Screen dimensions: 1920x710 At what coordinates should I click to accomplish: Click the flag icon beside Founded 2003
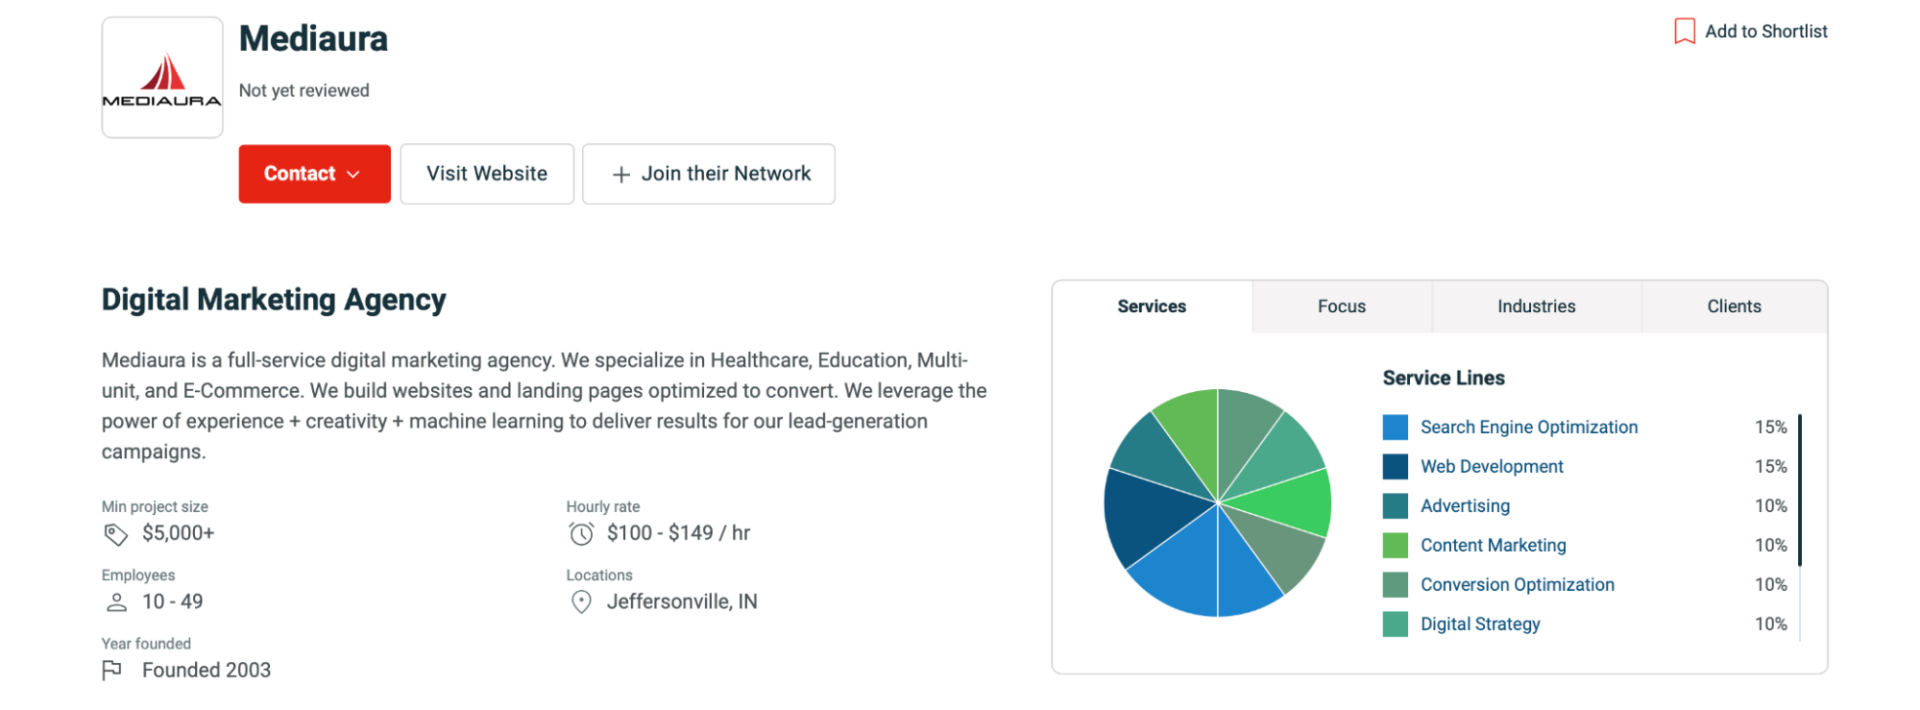click(x=112, y=670)
